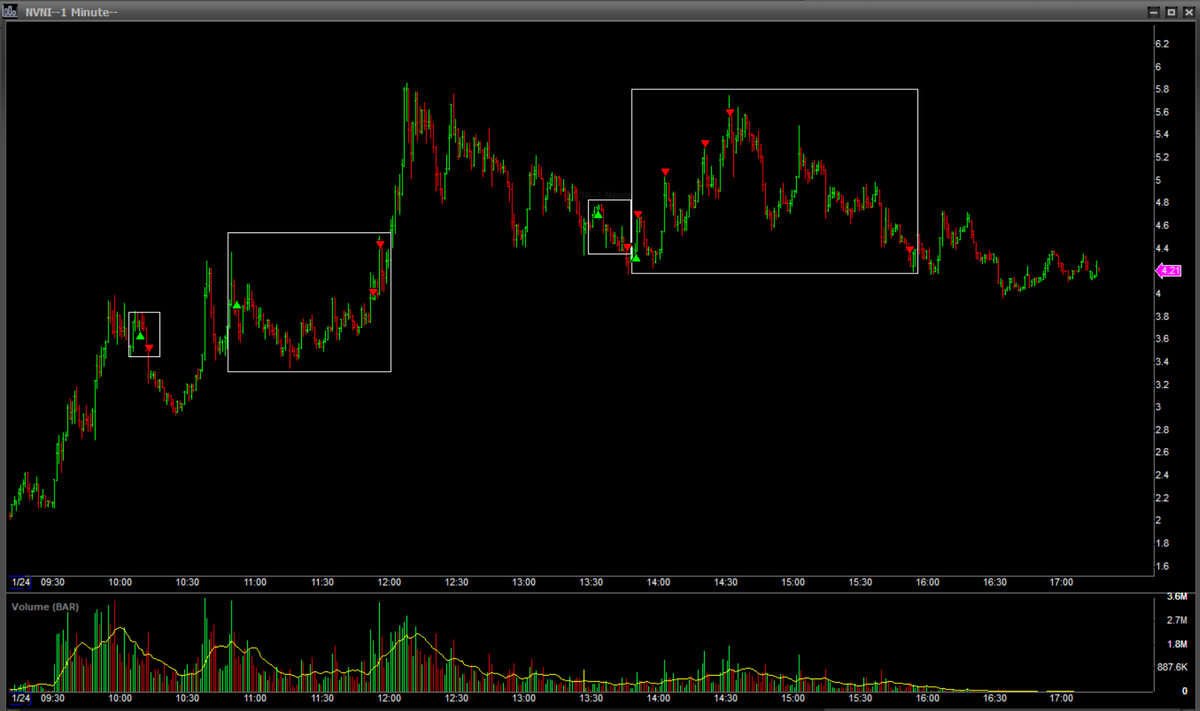
Task: Click the 5.4 price axis label
Action: pyautogui.click(x=1162, y=135)
